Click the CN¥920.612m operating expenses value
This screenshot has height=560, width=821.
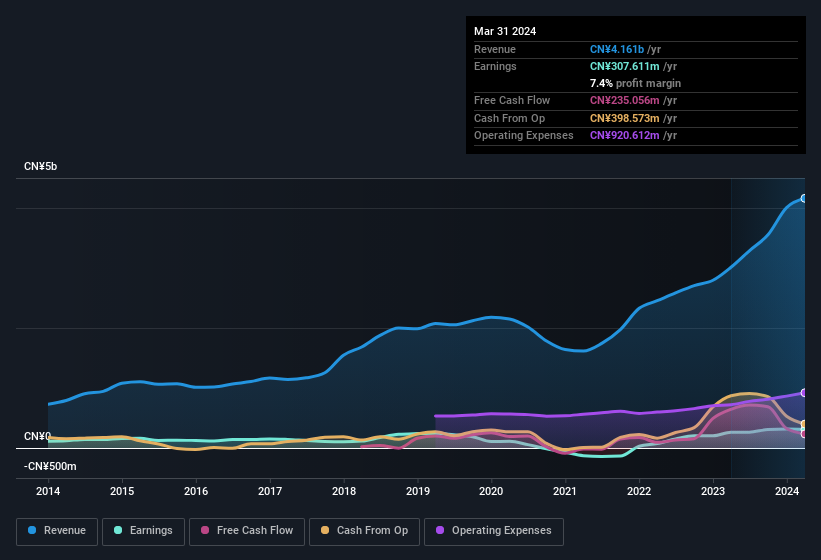click(625, 136)
